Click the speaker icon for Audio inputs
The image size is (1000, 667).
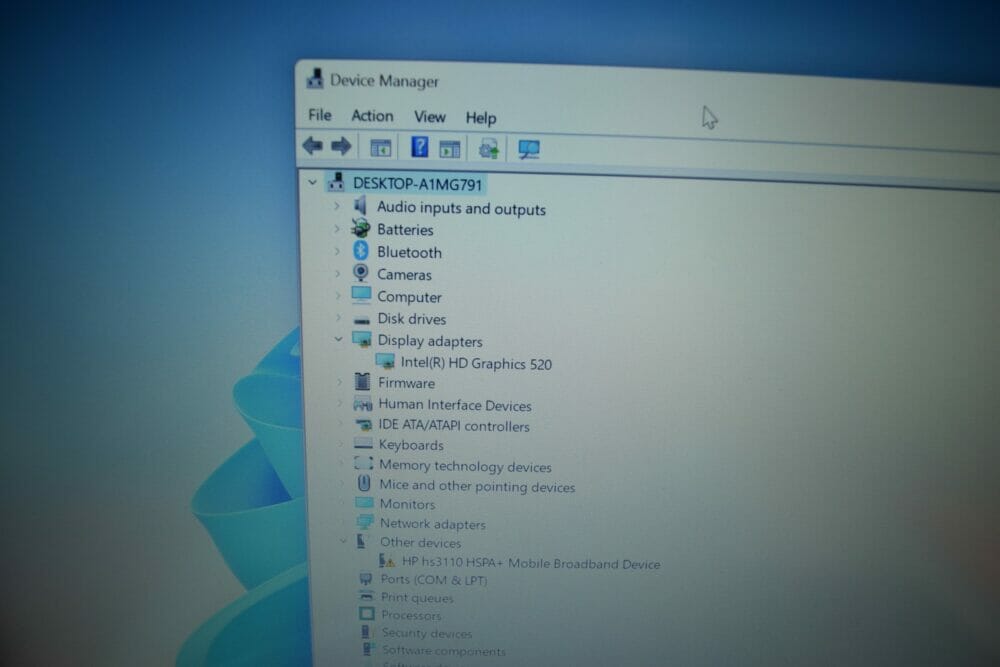click(x=360, y=205)
